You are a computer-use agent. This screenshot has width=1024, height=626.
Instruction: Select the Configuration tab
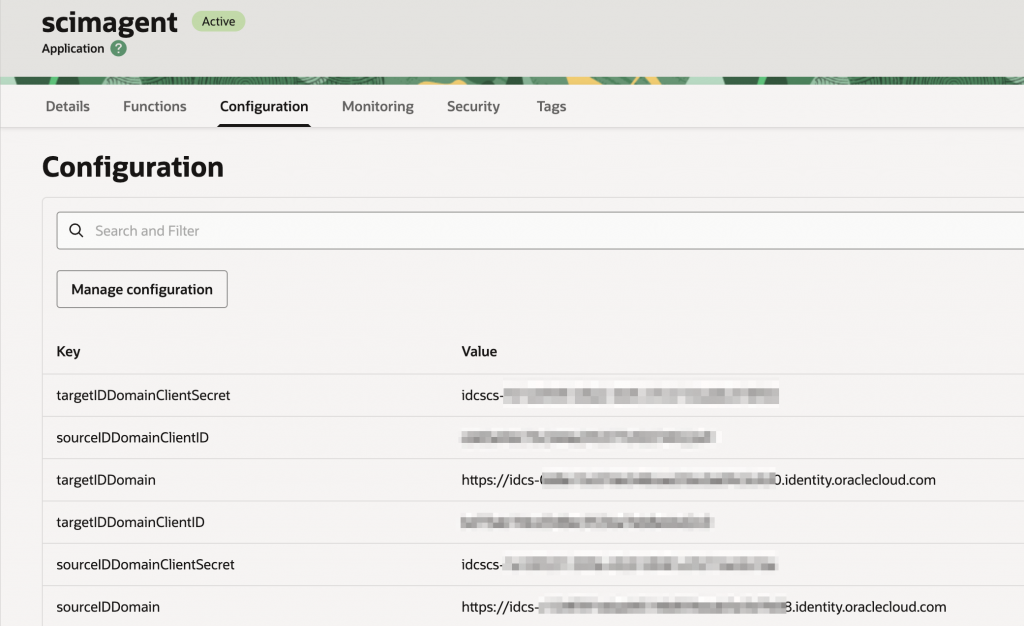click(x=264, y=106)
